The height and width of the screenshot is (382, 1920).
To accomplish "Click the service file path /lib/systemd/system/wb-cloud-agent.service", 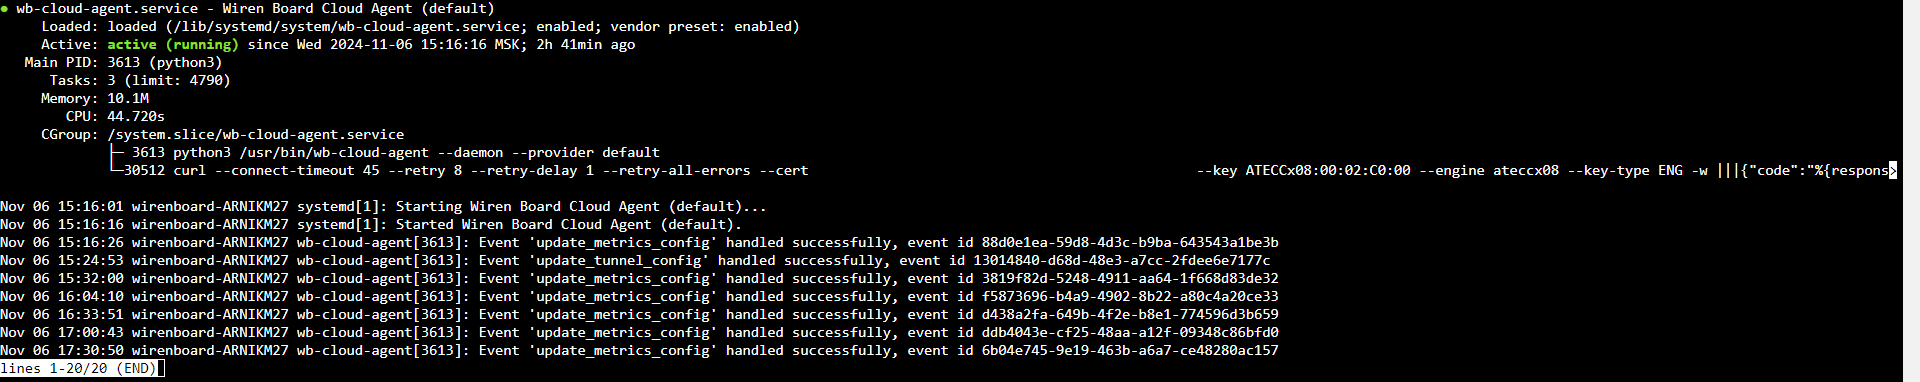I will pos(350,27).
